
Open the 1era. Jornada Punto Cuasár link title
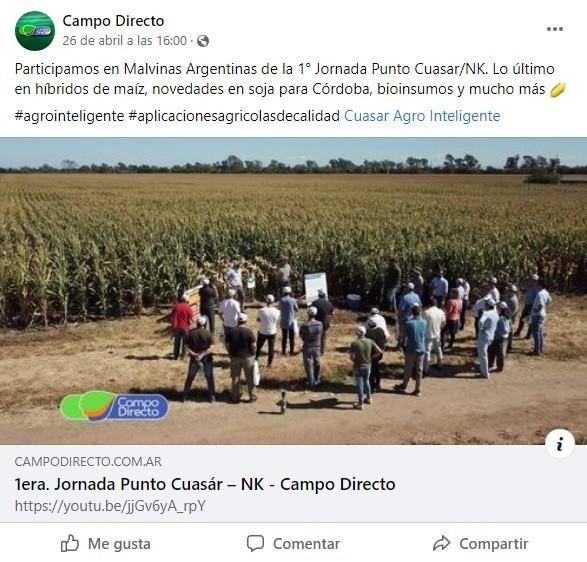click(x=205, y=484)
